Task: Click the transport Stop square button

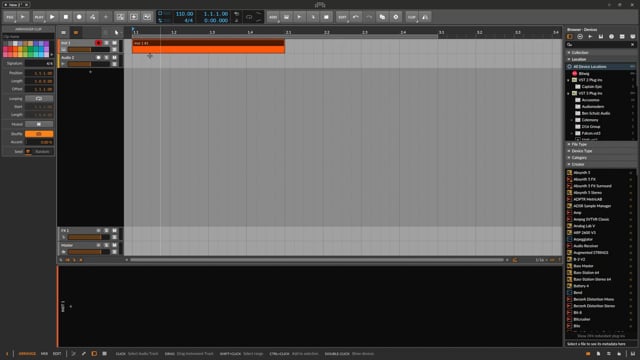Action: (66, 17)
